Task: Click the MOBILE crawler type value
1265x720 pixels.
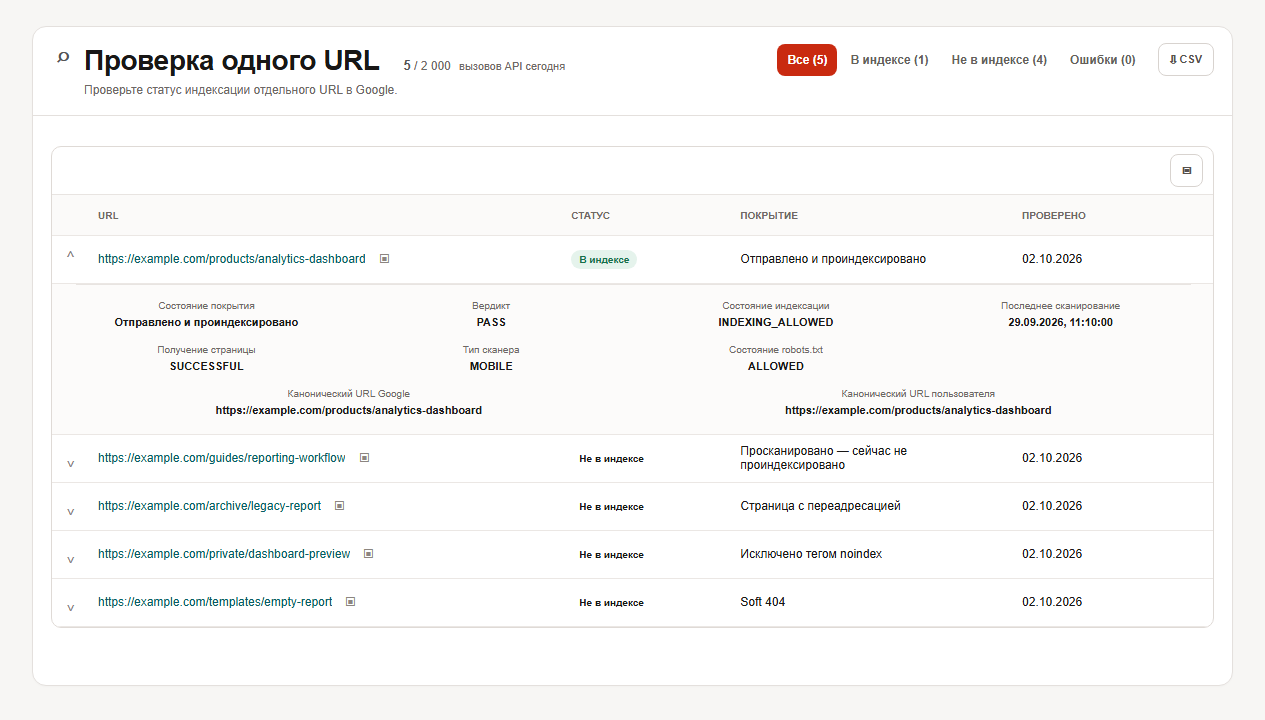Action: (x=491, y=366)
